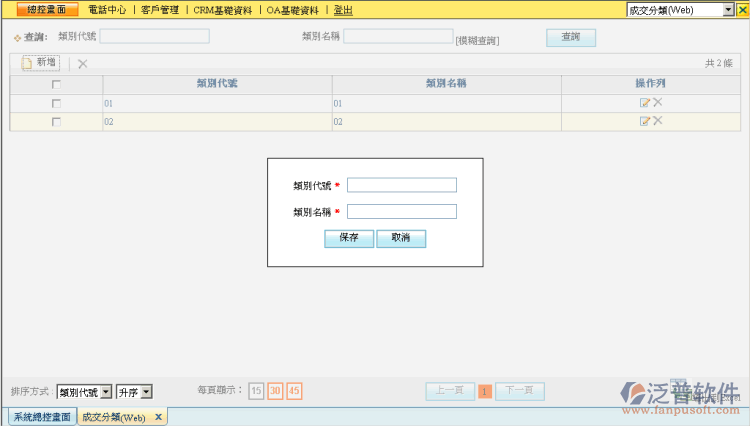Click the delete X icon for row 02
The width and height of the screenshot is (750, 426).
658,121
